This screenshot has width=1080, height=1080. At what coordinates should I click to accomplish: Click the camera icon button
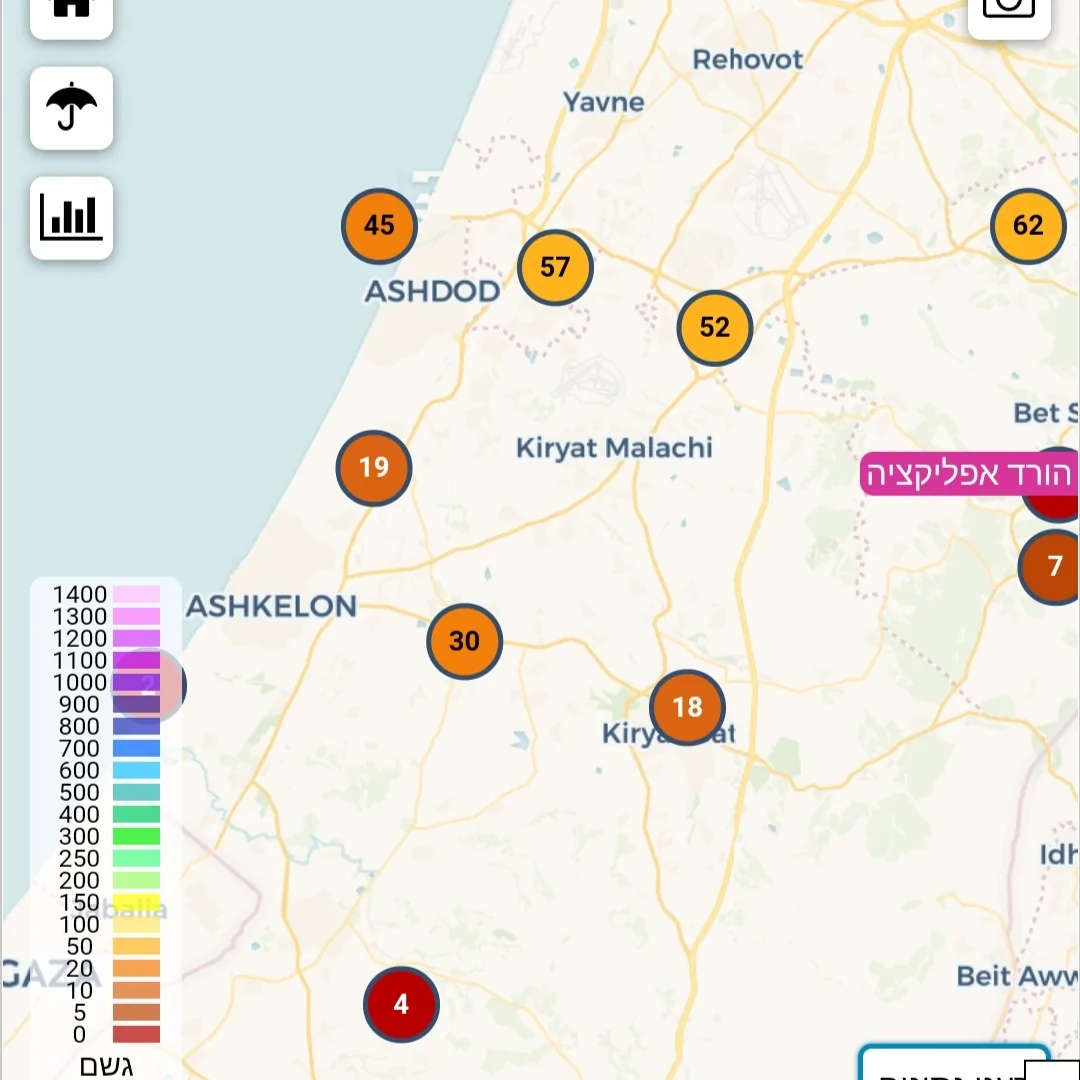click(x=1009, y=10)
